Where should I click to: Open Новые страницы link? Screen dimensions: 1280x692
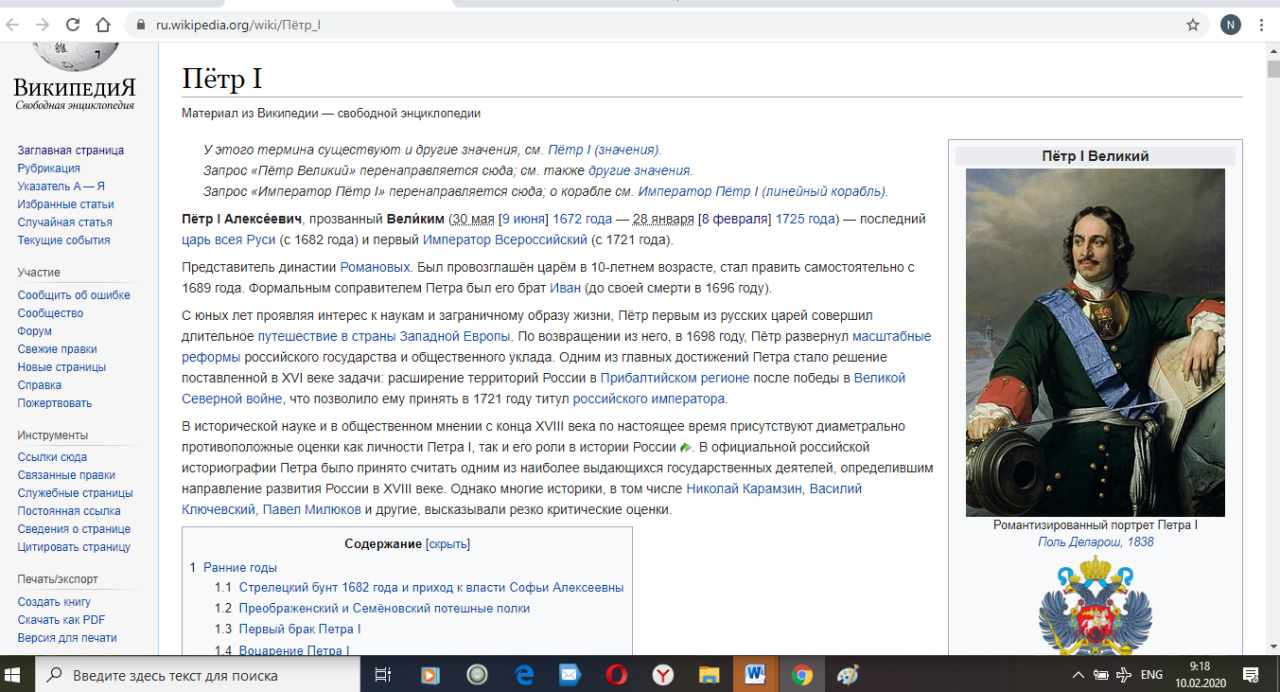(62, 367)
